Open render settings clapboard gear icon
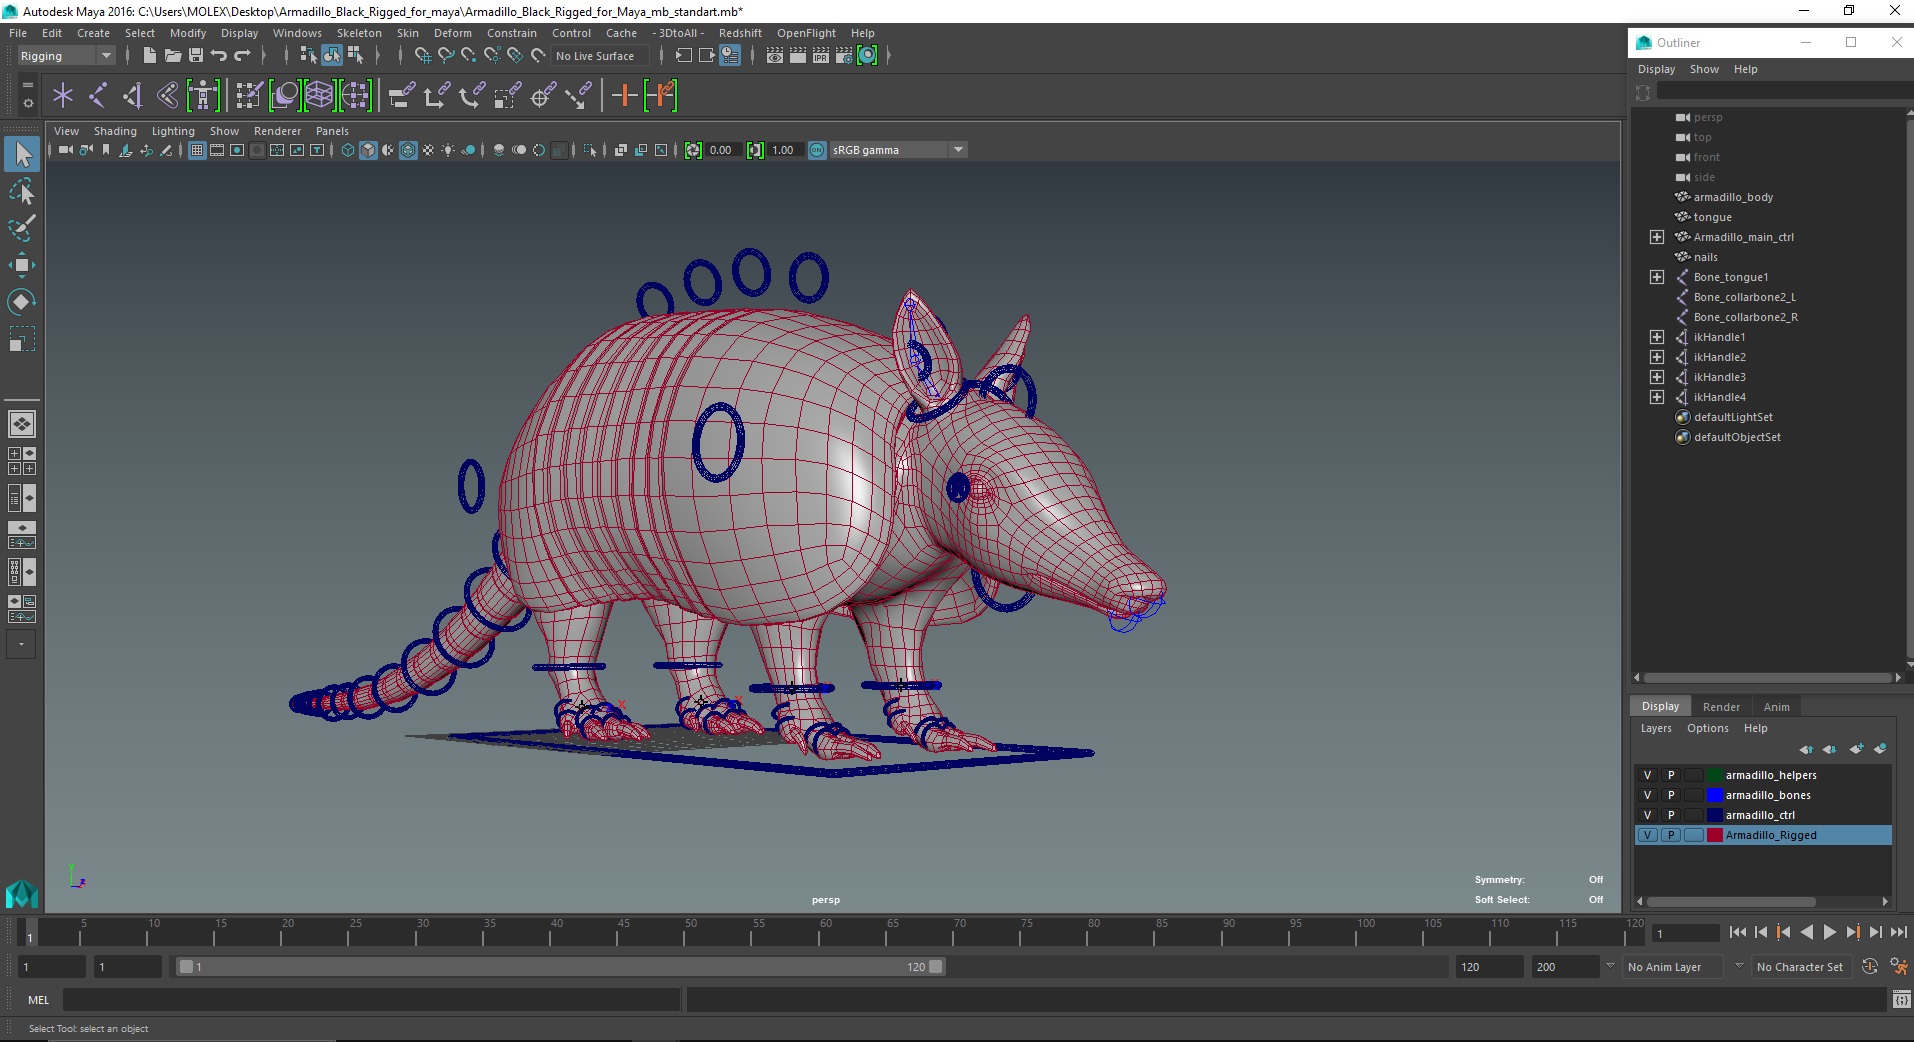Image resolution: width=1914 pixels, height=1042 pixels. [x=844, y=56]
